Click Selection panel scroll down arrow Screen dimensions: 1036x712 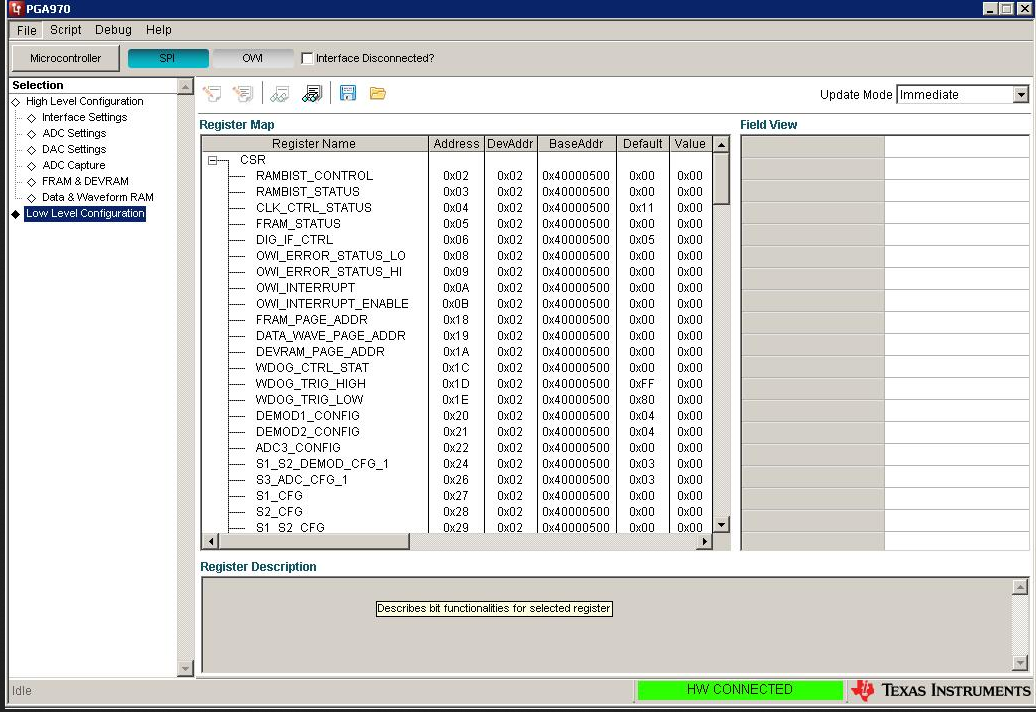click(x=185, y=668)
